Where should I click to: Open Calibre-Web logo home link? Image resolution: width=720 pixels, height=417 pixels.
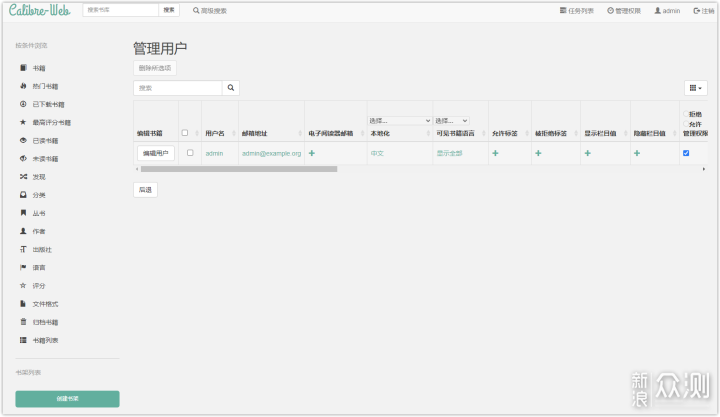point(39,10)
